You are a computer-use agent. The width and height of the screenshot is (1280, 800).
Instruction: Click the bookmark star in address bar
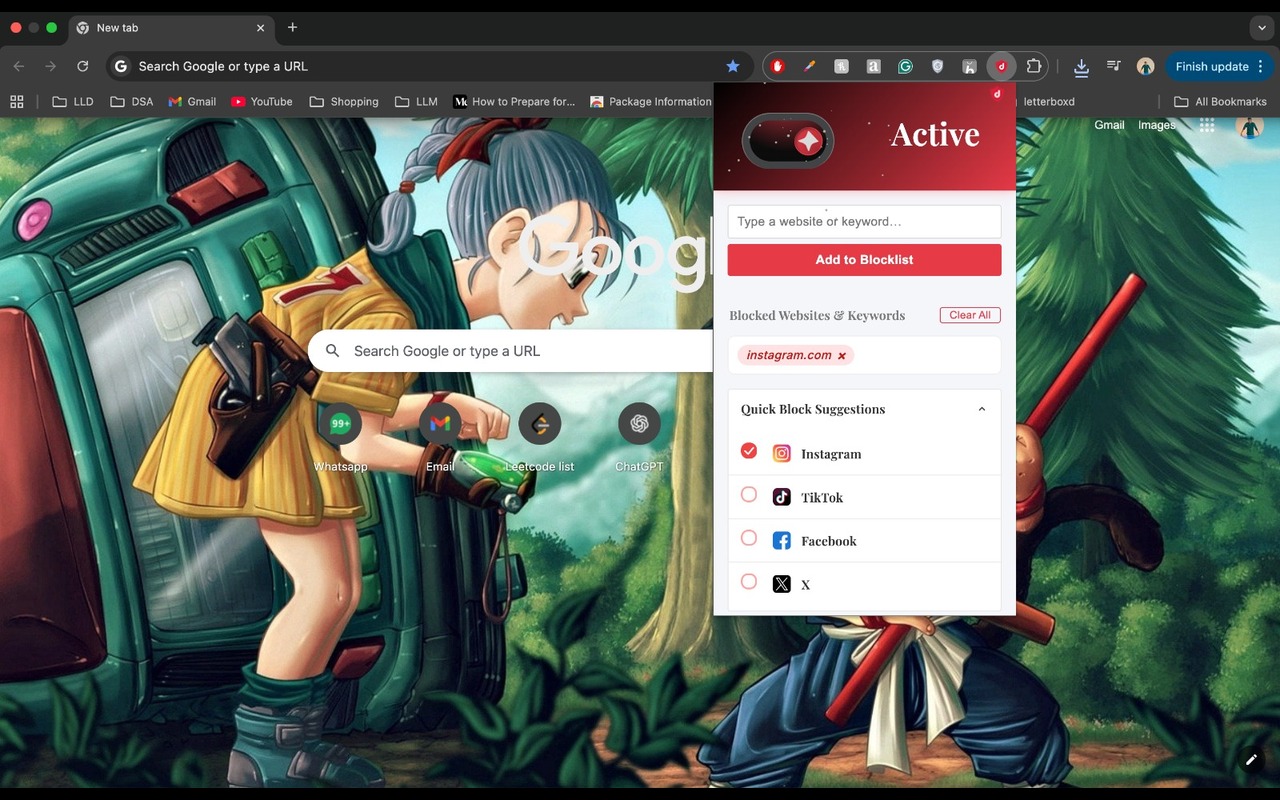tap(733, 66)
